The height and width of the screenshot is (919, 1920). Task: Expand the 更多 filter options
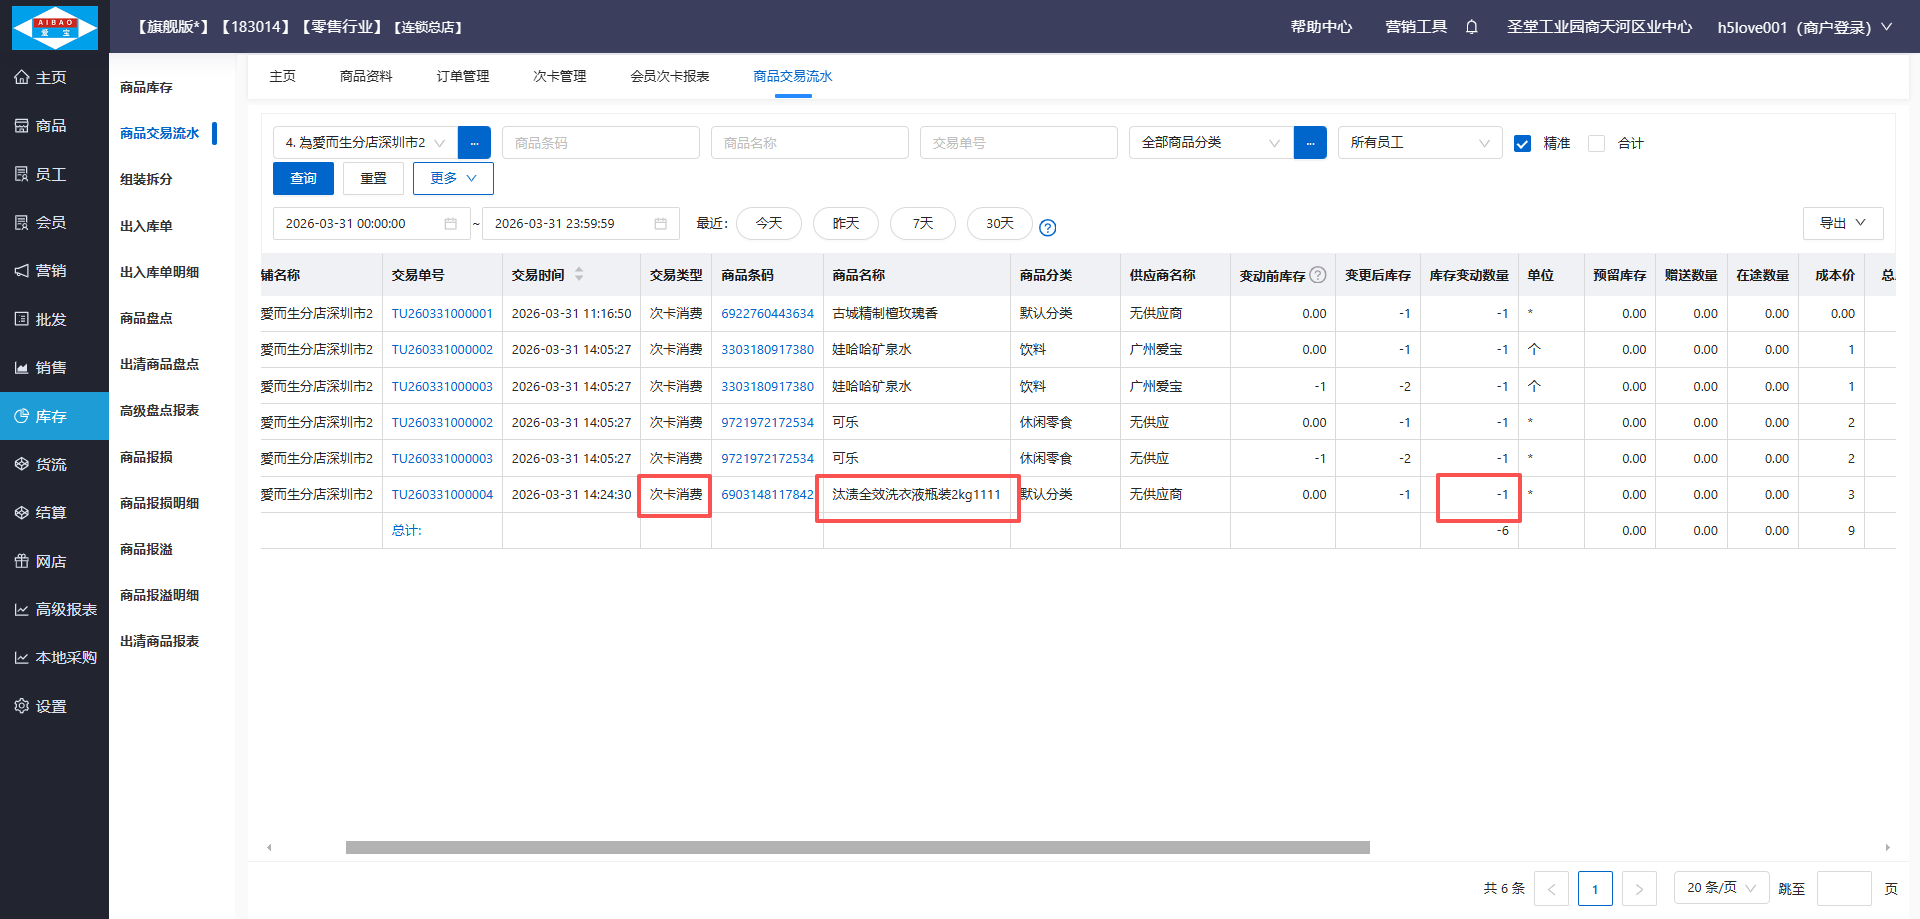tap(453, 178)
